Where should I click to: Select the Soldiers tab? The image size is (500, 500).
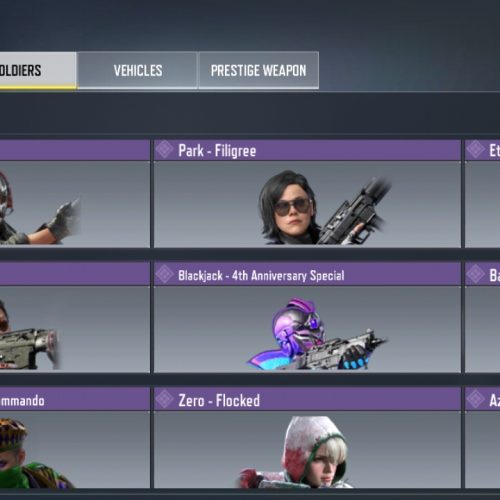click(x=38, y=70)
